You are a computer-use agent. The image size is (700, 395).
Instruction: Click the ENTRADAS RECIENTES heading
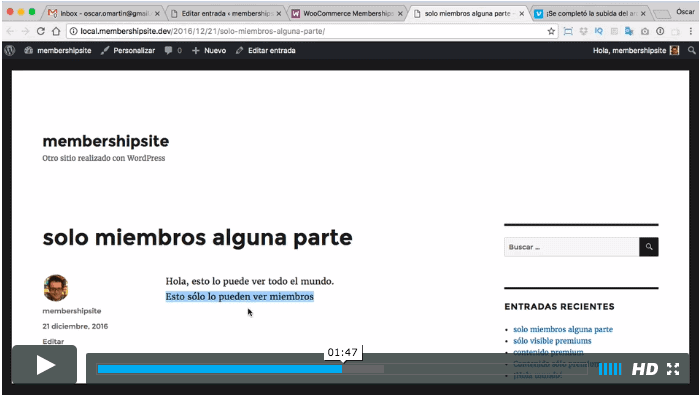(559, 307)
